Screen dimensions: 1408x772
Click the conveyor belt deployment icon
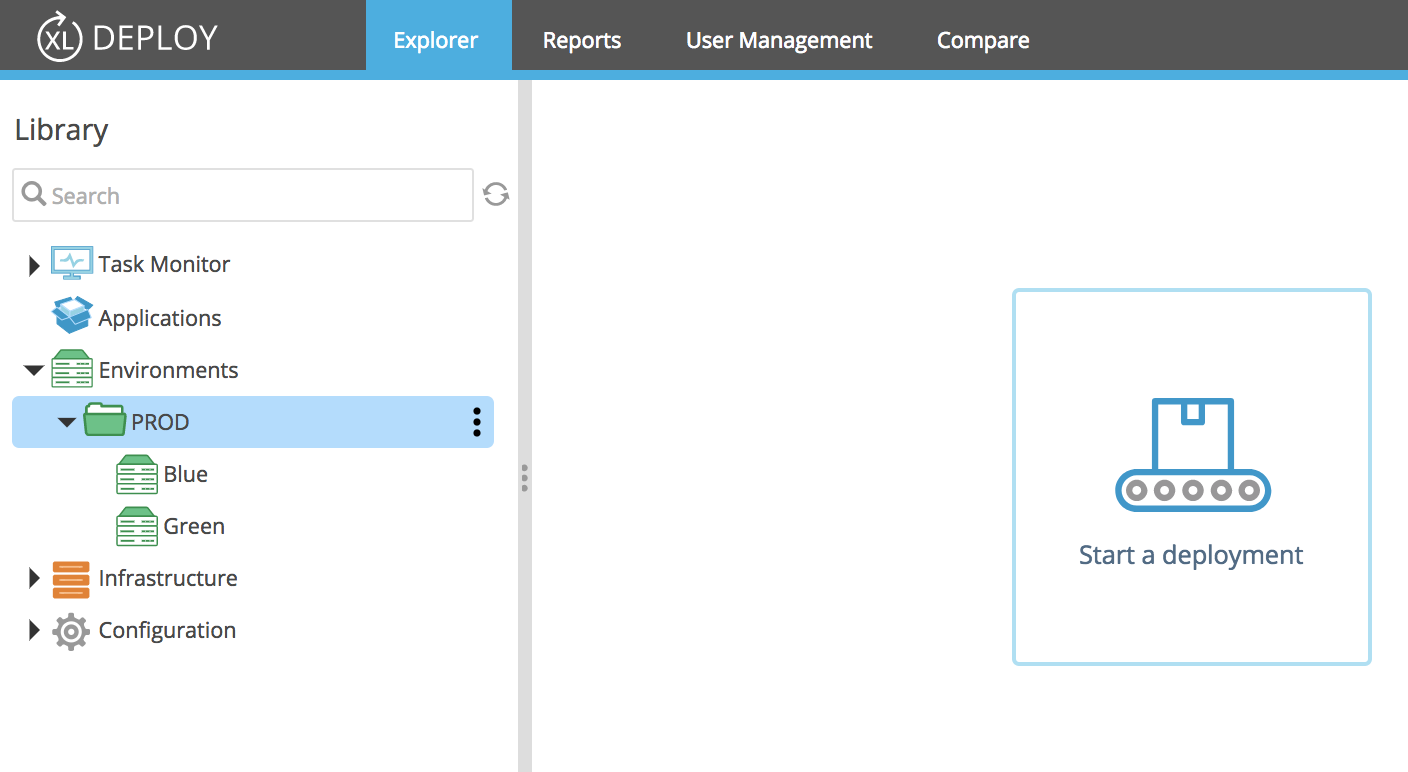tap(1192, 454)
